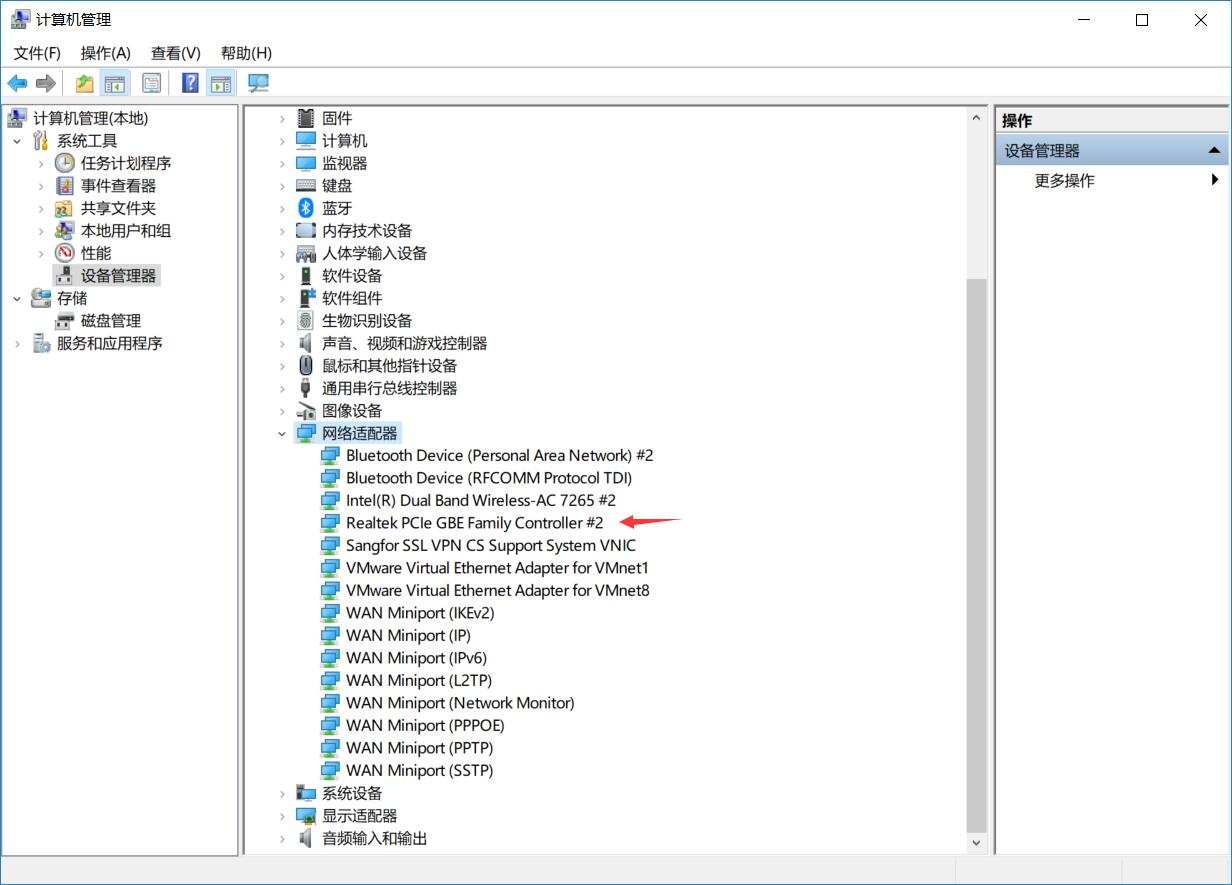
Task: Open the 操作(A) menu
Action: point(106,53)
